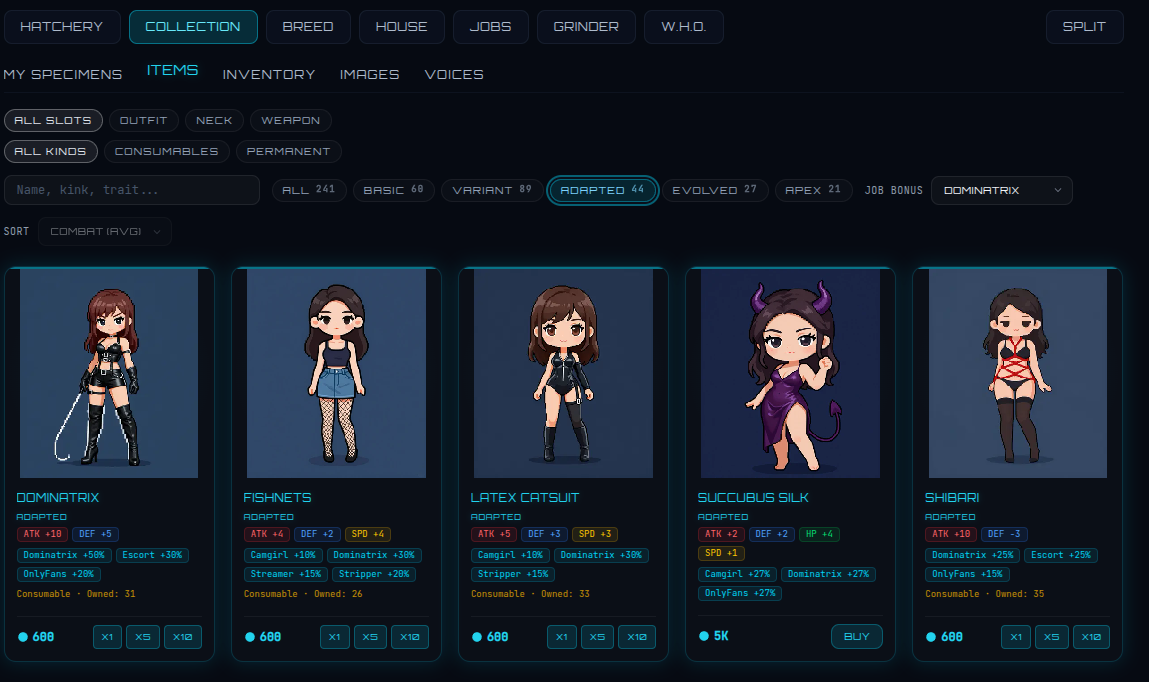Click the coin icon on Dominatrix price
The width and height of the screenshot is (1149, 682).
pos(23,637)
